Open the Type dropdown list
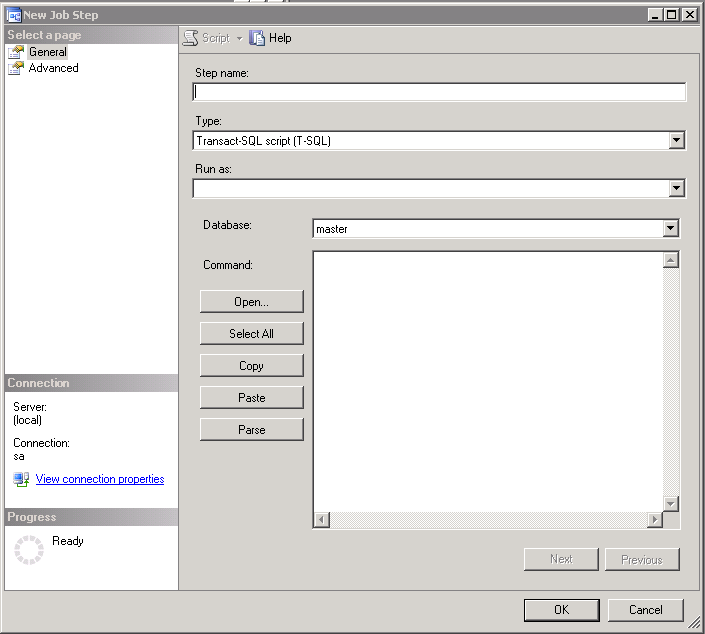The image size is (705, 634). pos(676,140)
